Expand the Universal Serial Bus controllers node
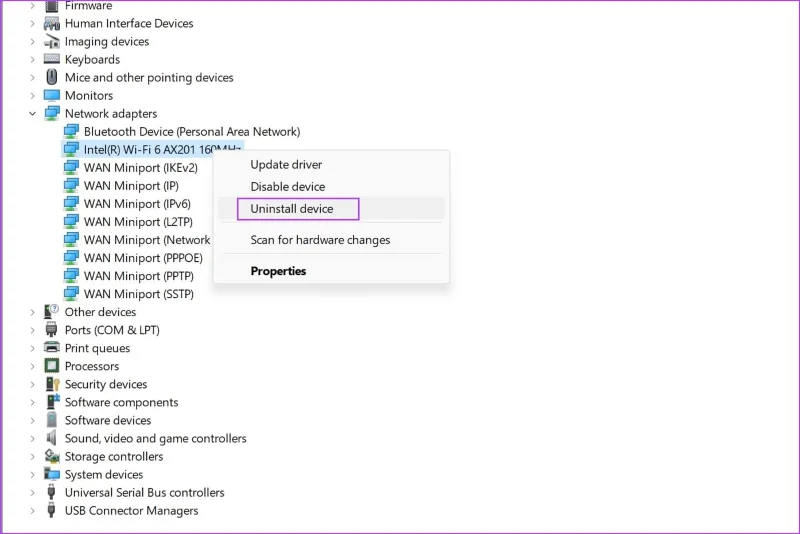800x534 pixels. click(33, 493)
